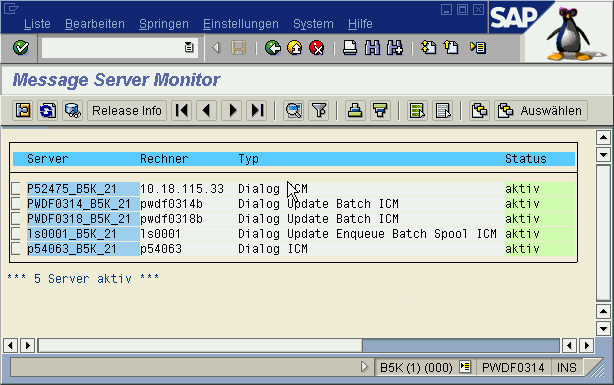Click PWDF0314 host field in status bar
The width and height of the screenshot is (614, 385).
(513, 367)
